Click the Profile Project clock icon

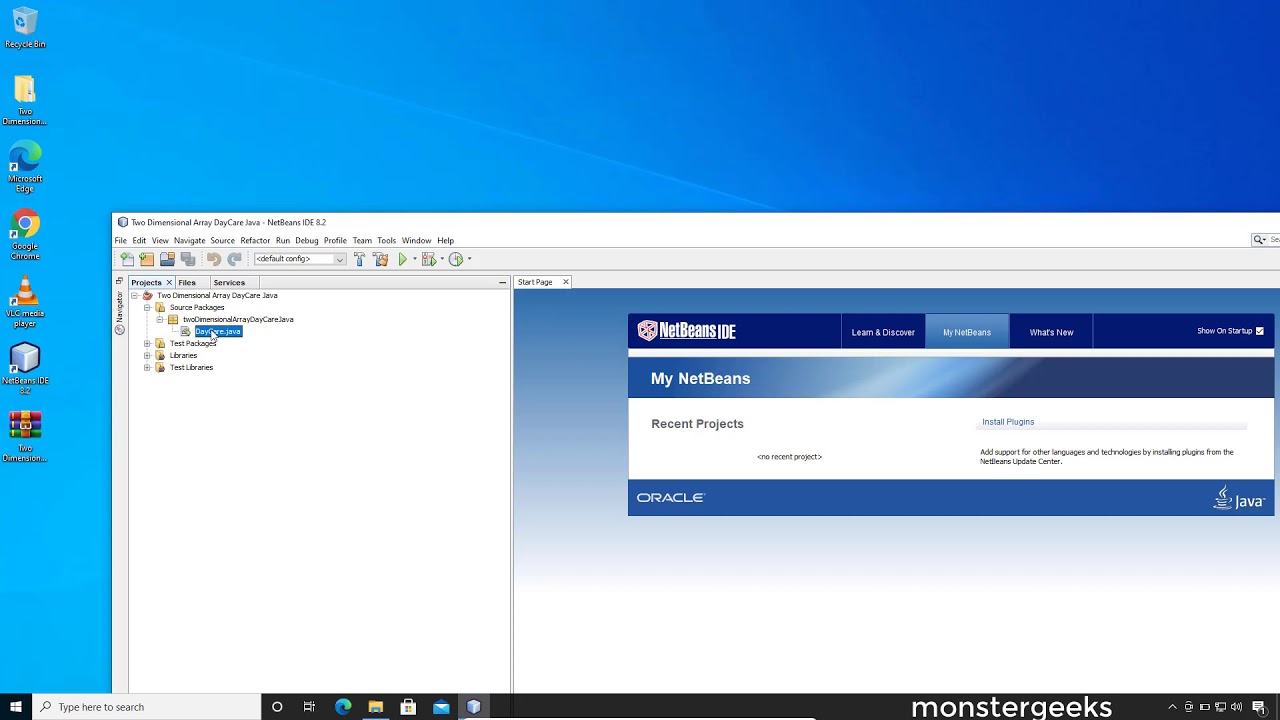pyautogui.click(x=456, y=259)
